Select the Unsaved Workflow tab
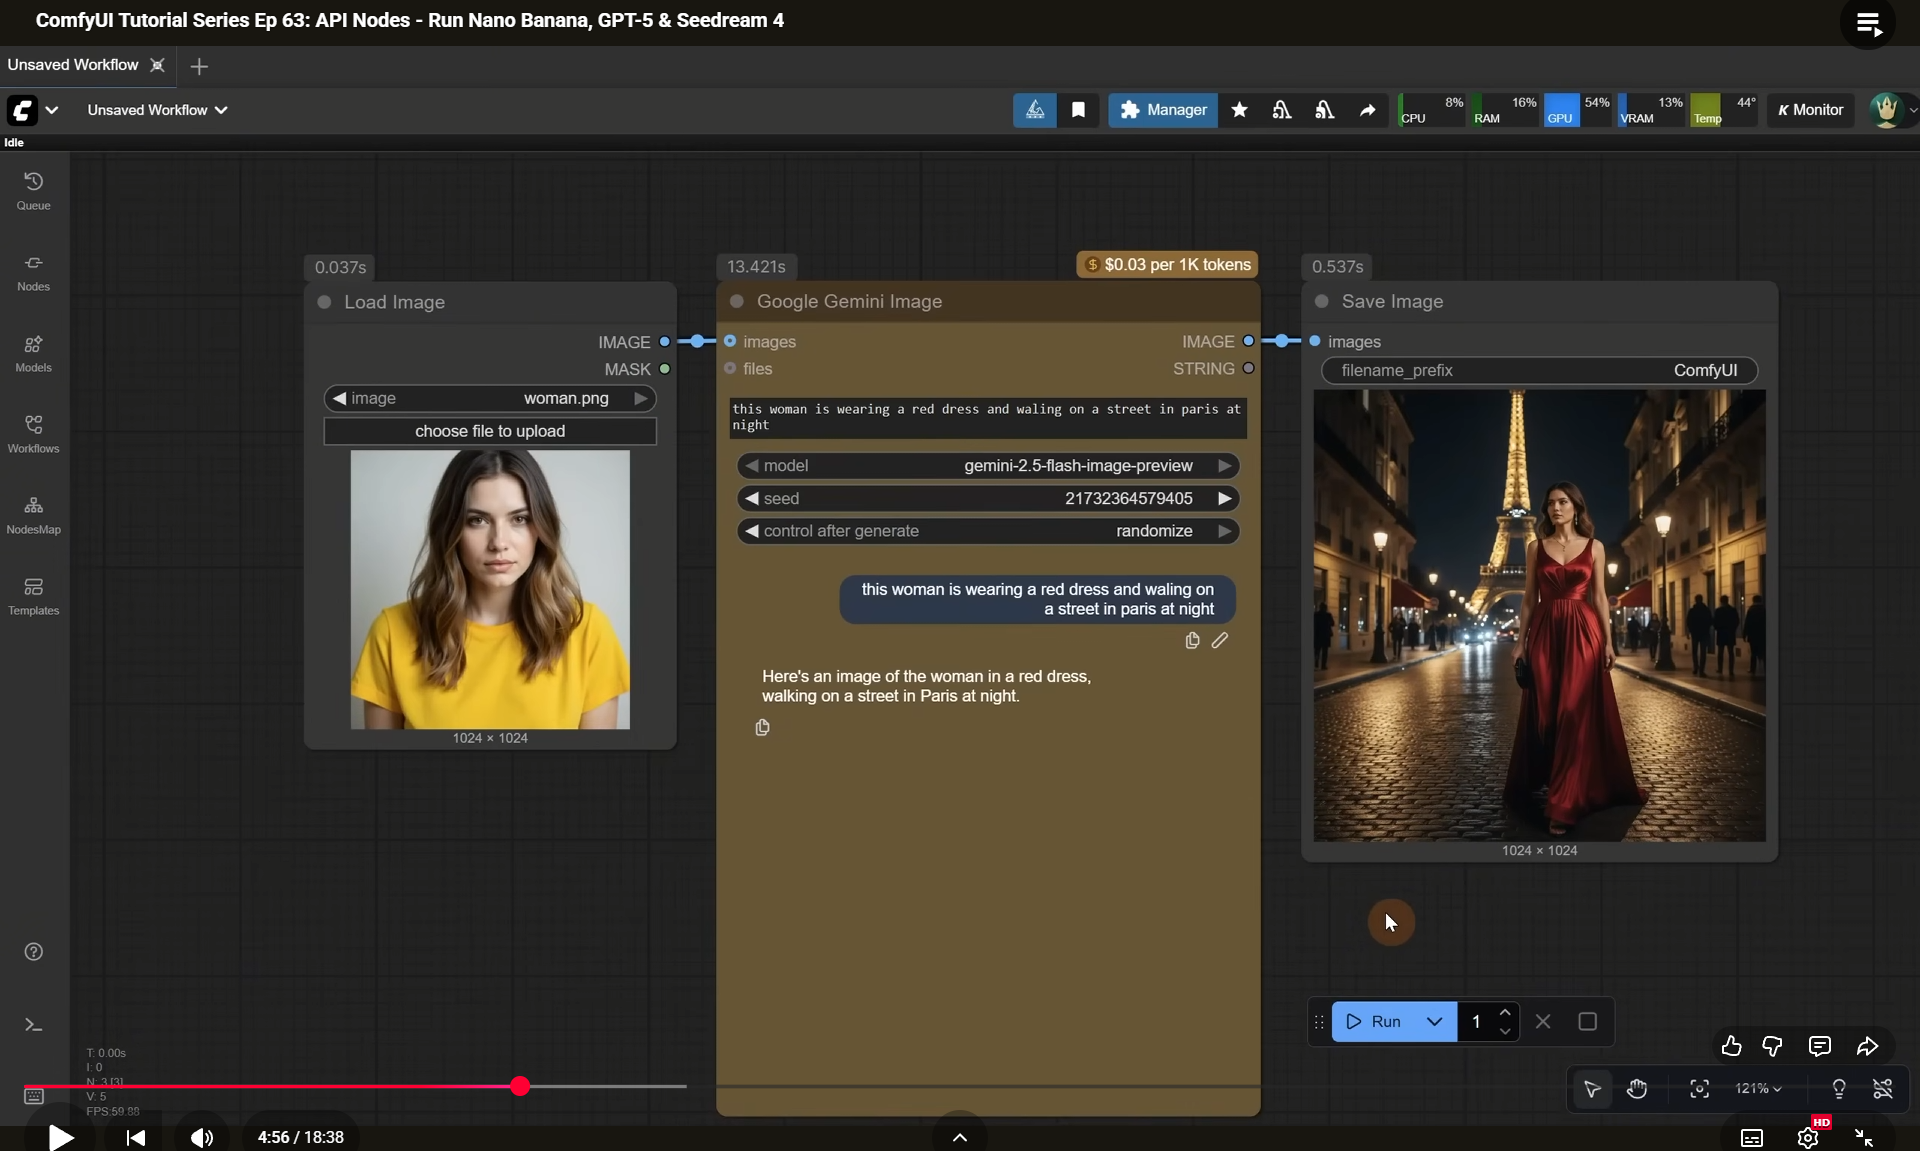 point(73,65)
